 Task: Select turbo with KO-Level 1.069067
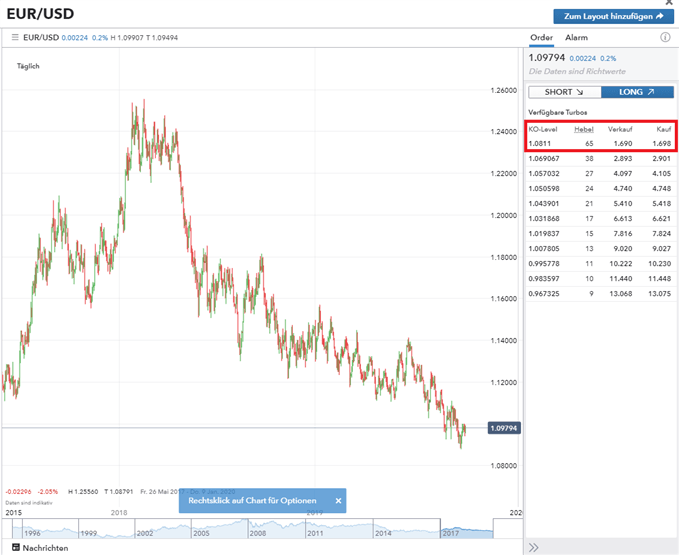click(x=600, y=158)
